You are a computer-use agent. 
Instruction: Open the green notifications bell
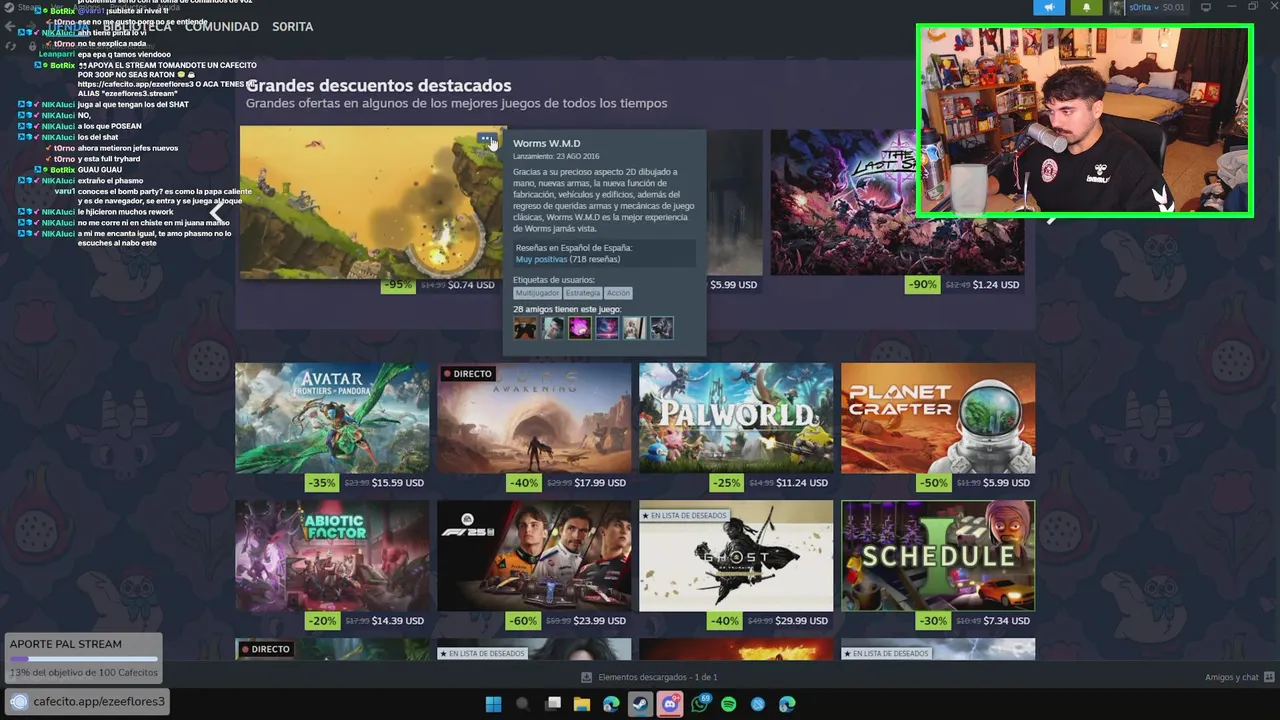(1087, 7)
